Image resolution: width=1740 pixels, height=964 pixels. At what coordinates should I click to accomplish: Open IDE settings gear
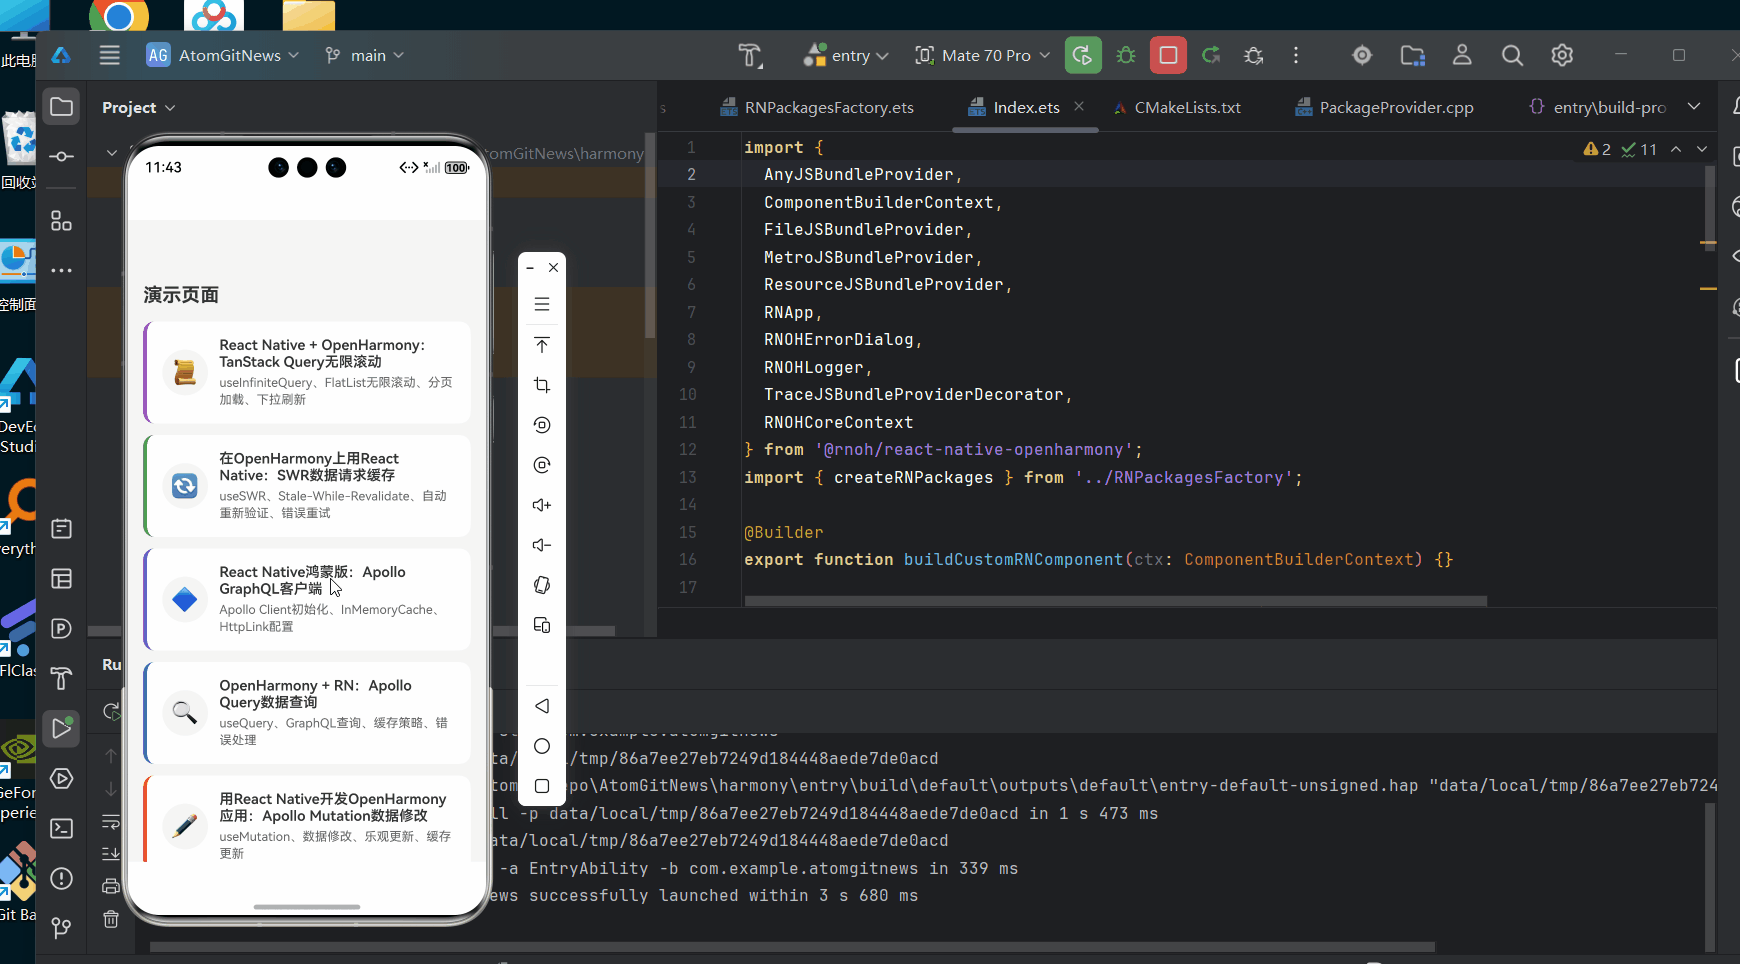pos(1562,55)
